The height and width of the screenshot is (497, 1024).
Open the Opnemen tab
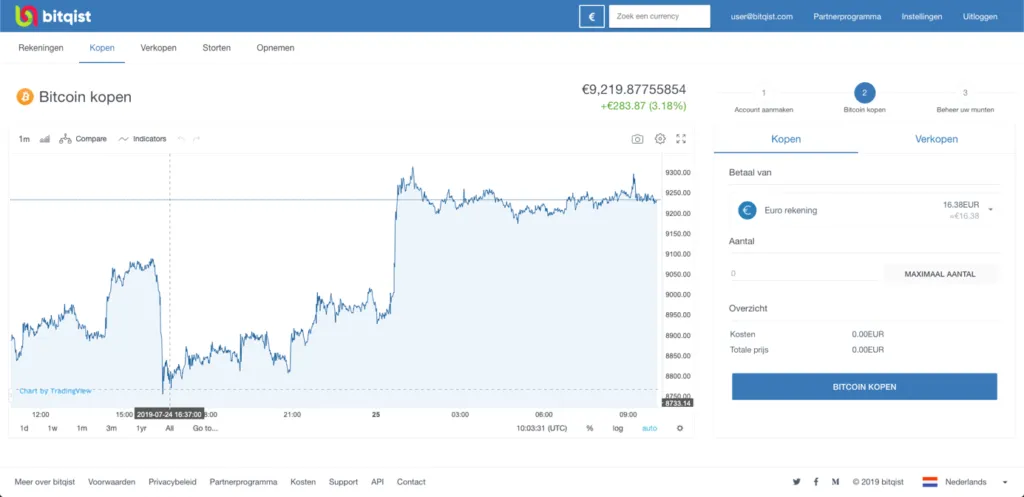276,48
